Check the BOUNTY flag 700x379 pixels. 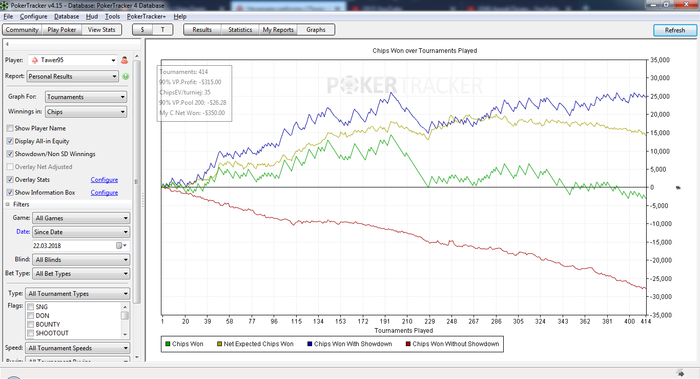[x=31, y=325]
